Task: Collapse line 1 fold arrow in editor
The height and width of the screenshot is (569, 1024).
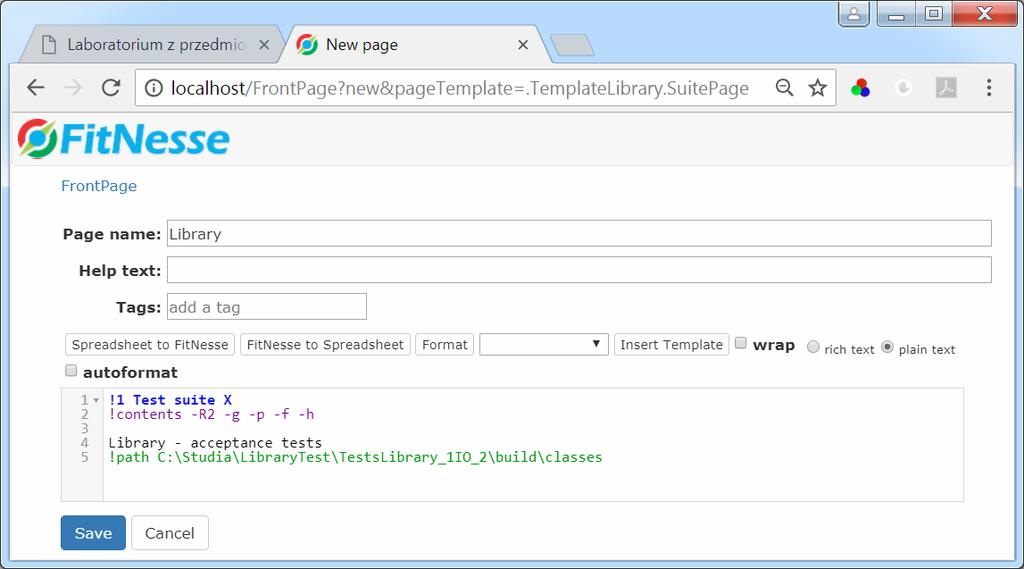Action: (x=96, y=400)
